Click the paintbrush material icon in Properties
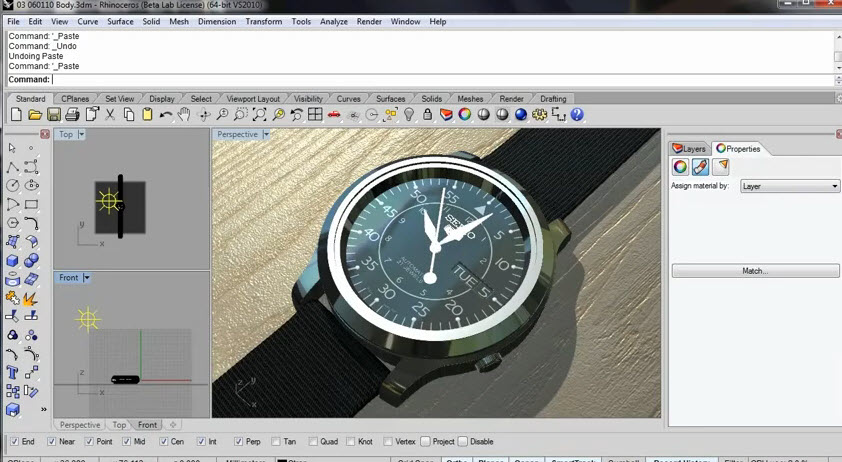842x462 pixels. (700, 167)
